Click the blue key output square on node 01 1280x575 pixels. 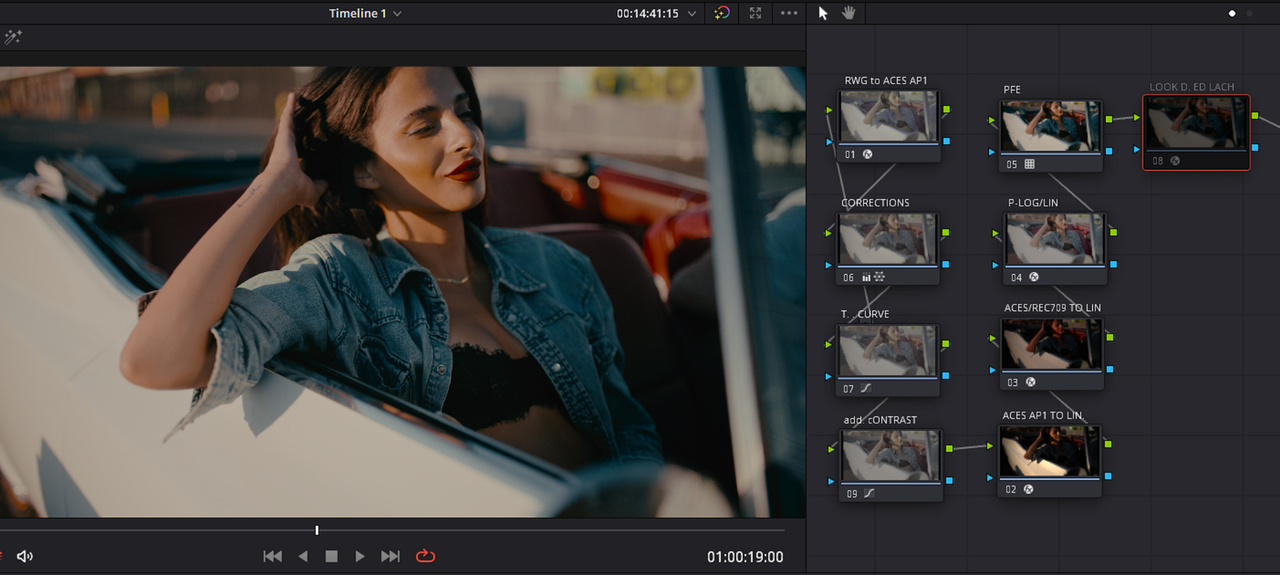(946, 141)
